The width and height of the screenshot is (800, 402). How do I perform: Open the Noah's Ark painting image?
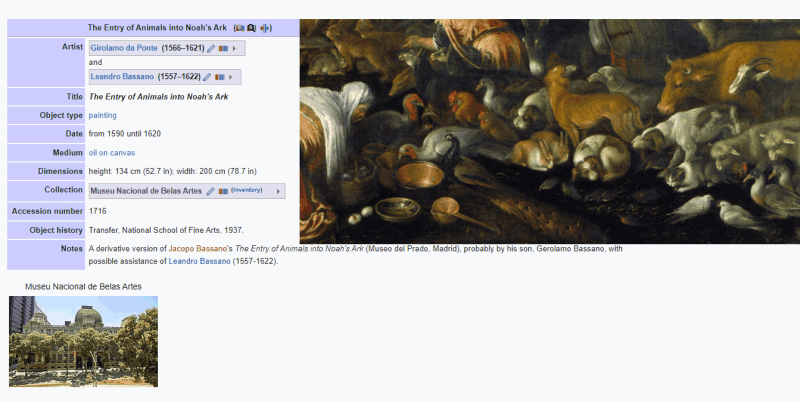tap(549, 131)
